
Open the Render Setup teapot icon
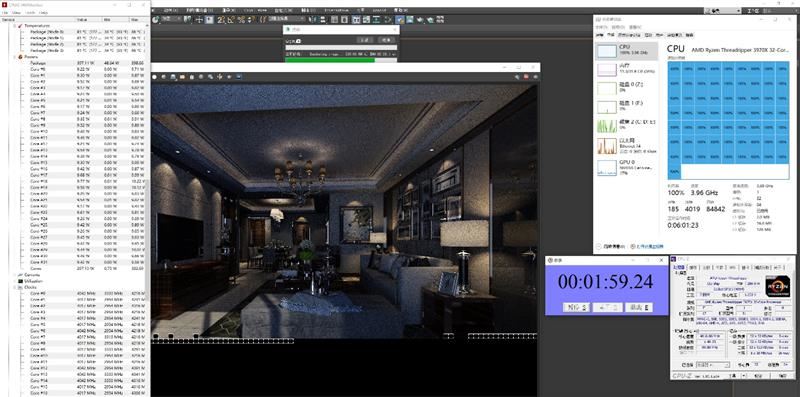(420, 19)
